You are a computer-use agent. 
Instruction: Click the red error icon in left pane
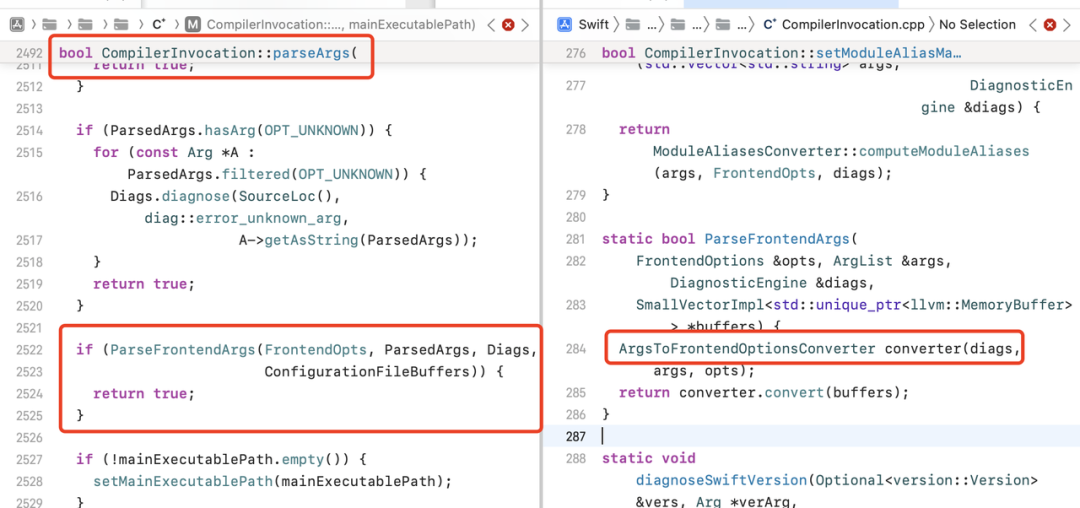[x=508, y=24]
